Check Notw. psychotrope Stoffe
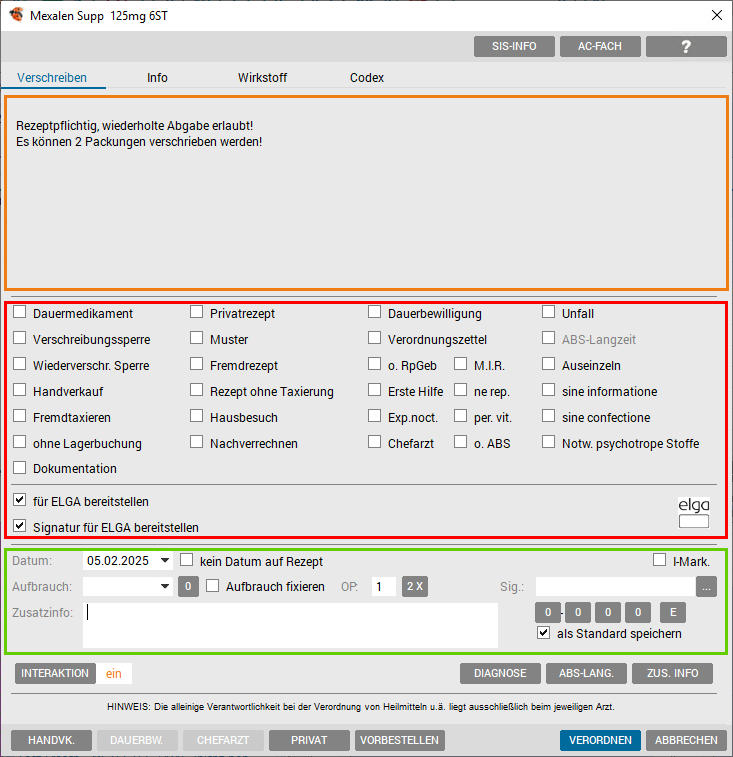This screenshot has height=757, width=733. coord(549,442)
